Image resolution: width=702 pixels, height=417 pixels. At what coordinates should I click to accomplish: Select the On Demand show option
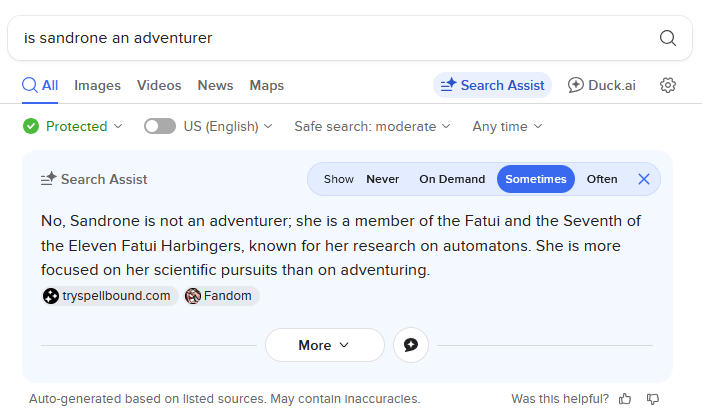(x=452, y=179)
